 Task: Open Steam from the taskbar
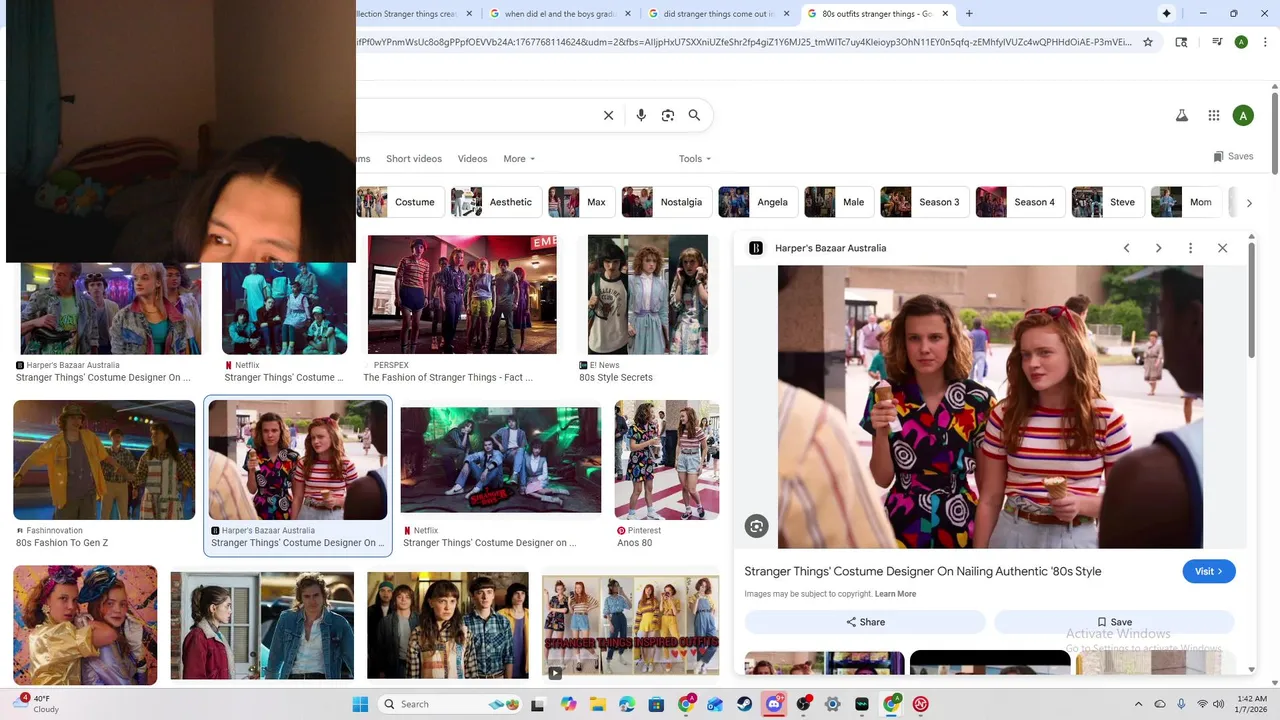[745, 704]
